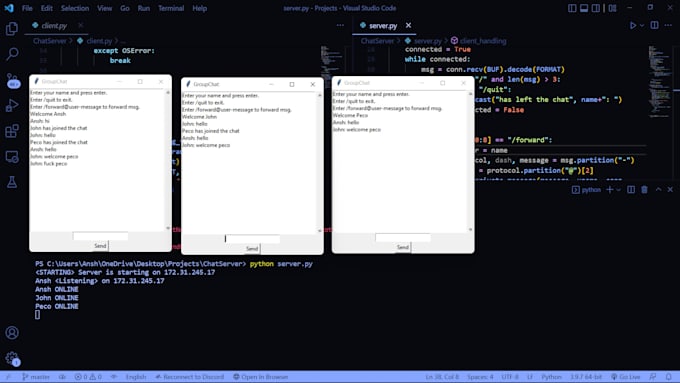Screen dimensions: 680x383
Task: Switch to the client.py tab
Action: [53, 26]
